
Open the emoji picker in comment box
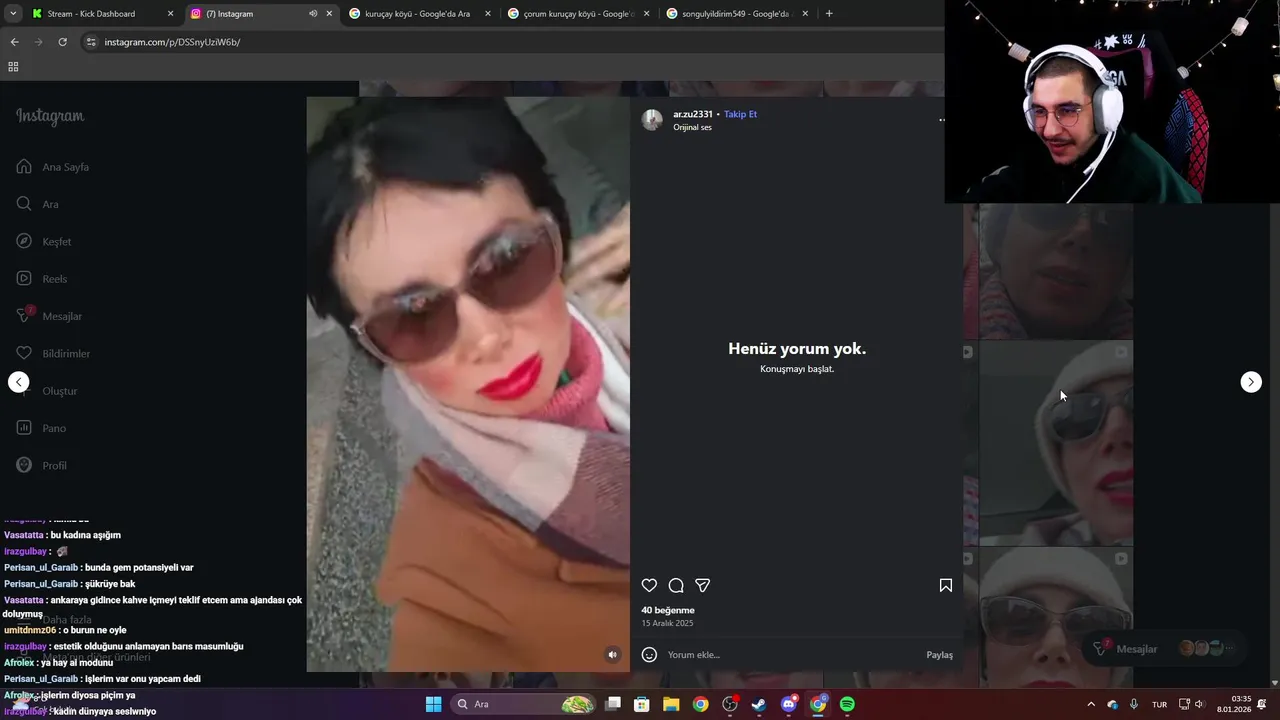coord(649,654)
